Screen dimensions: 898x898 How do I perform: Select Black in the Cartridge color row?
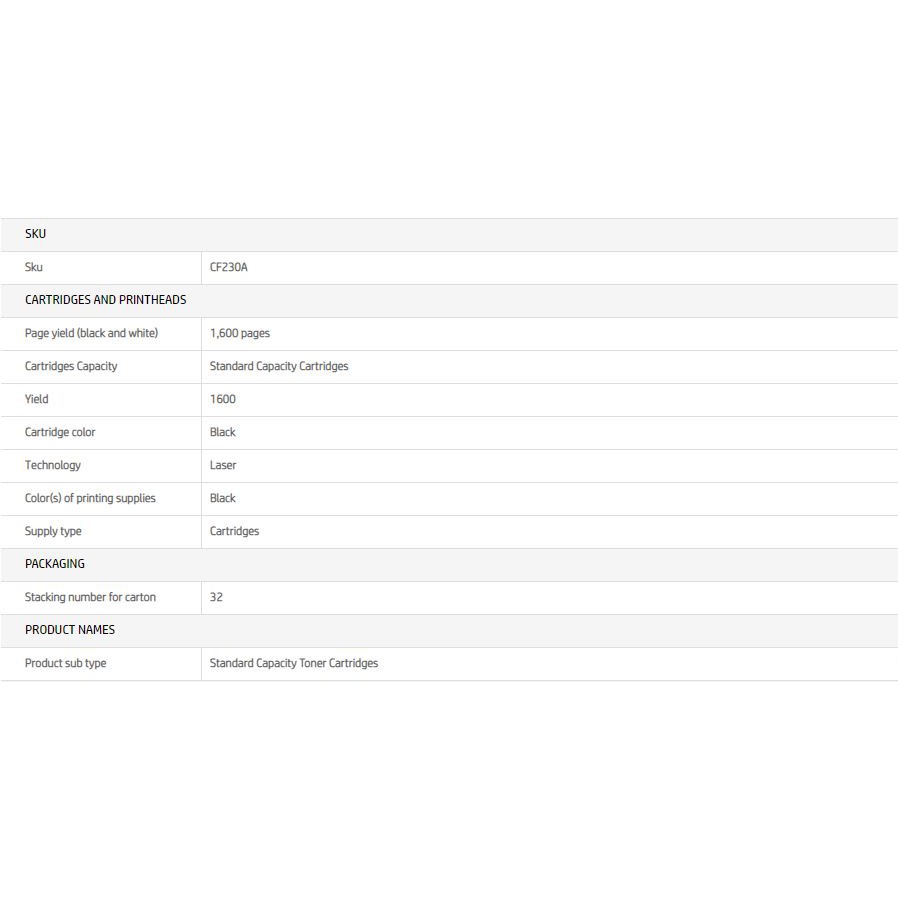tap(223, 432)
